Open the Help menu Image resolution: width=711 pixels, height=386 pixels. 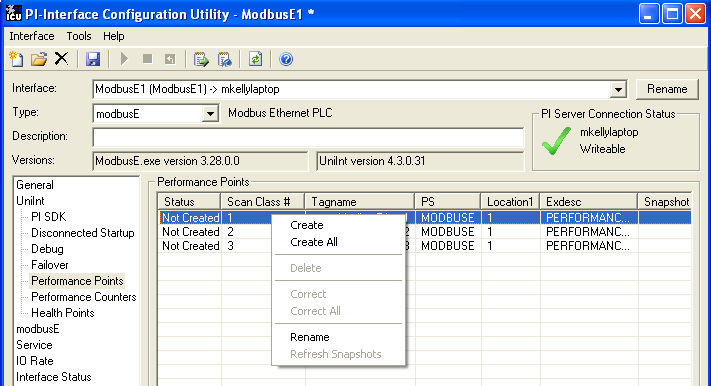coord(113,36)
